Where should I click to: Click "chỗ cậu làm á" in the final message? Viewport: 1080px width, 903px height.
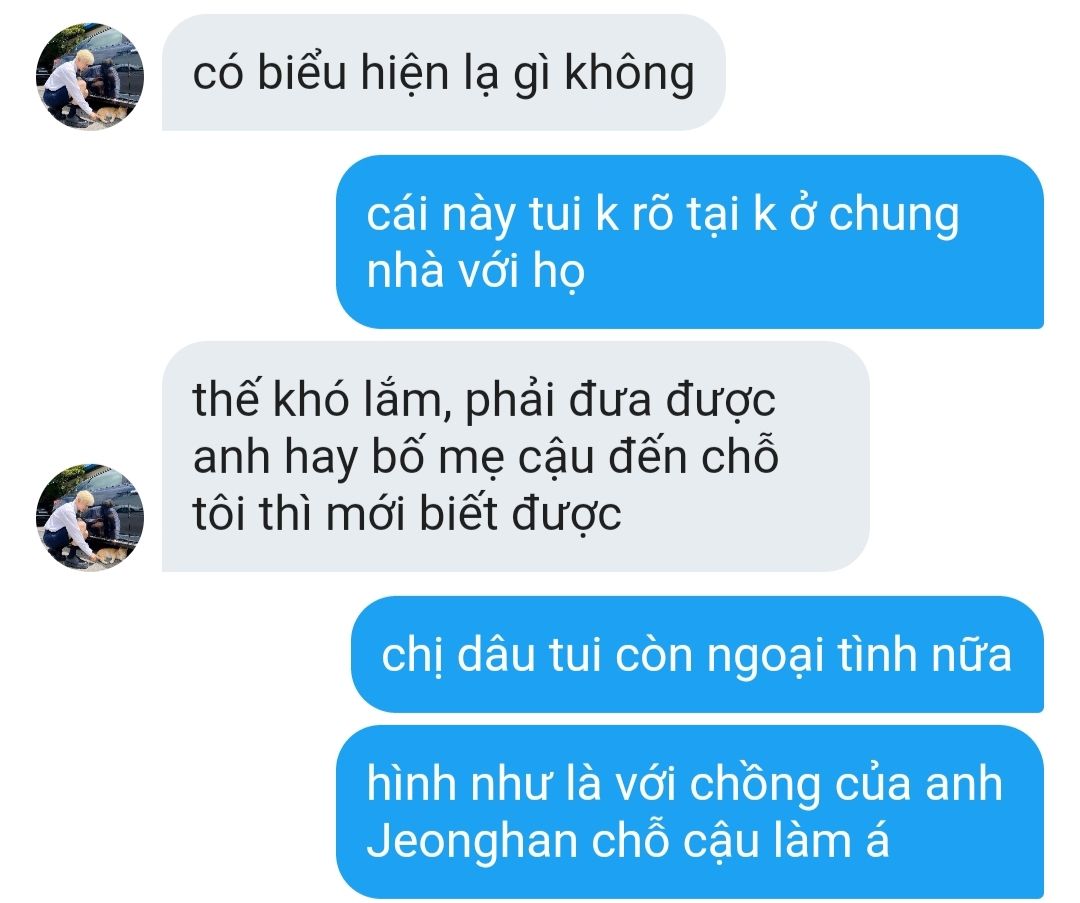[x=740, y=842]
